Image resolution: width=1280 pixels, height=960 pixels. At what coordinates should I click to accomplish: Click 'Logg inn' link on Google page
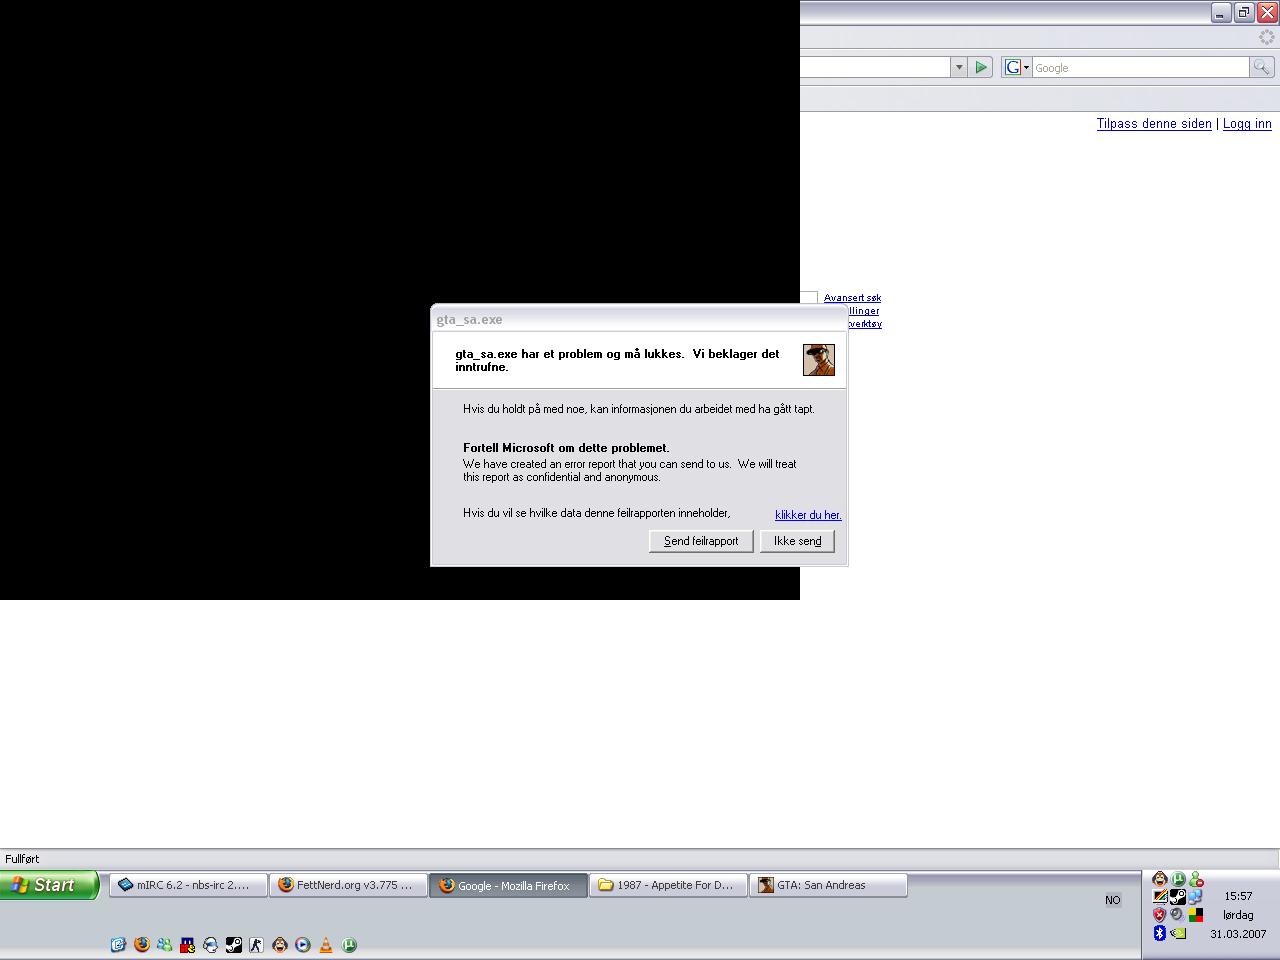coord(1247,124)
